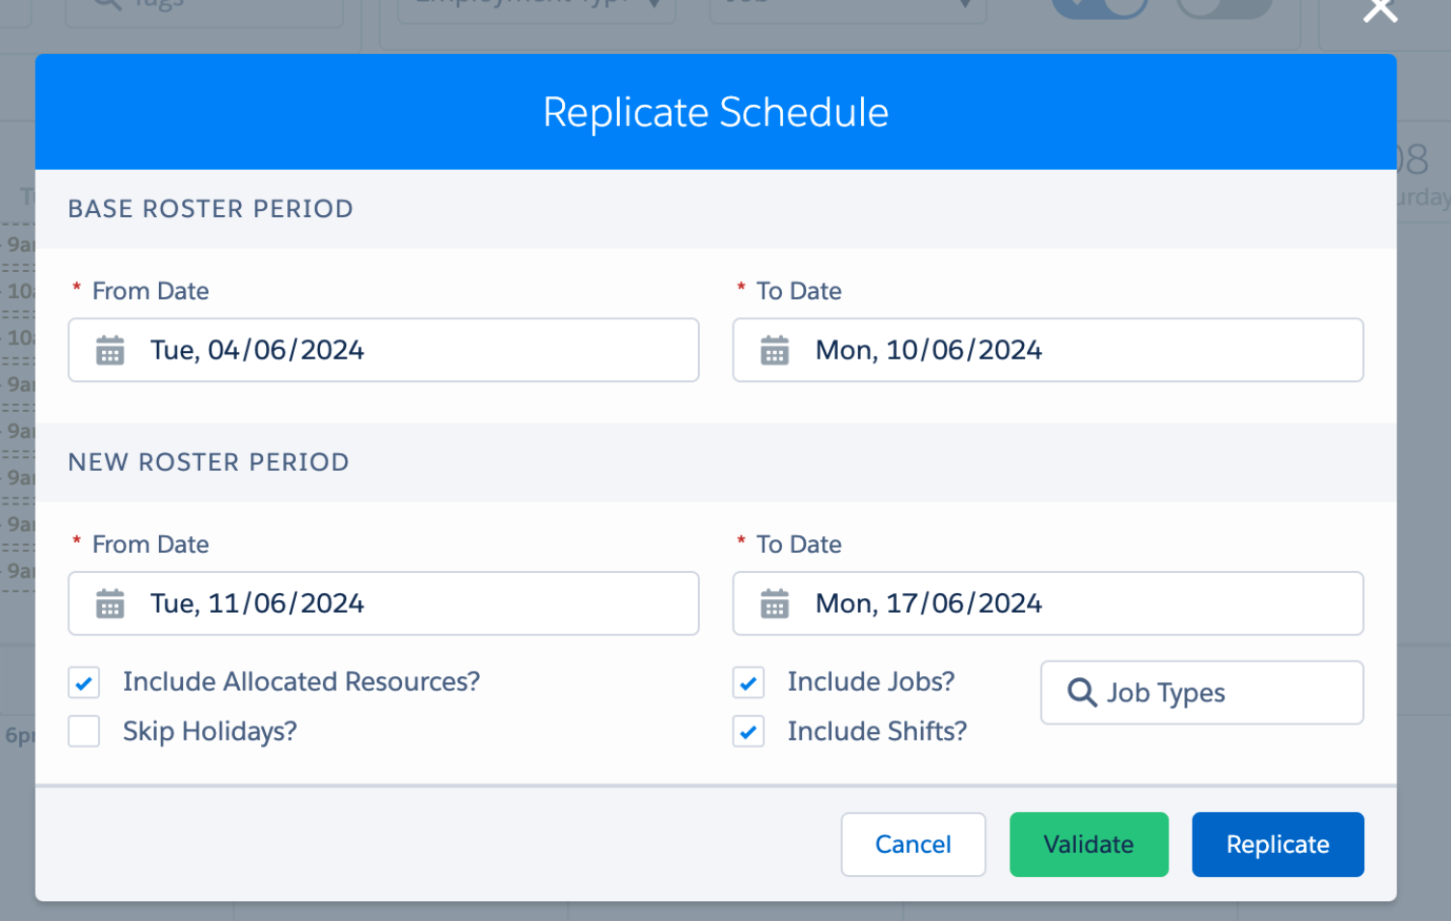1451x921 pixels.
Task: Click the Tags search field behind dialog
Action: [205, 8]
